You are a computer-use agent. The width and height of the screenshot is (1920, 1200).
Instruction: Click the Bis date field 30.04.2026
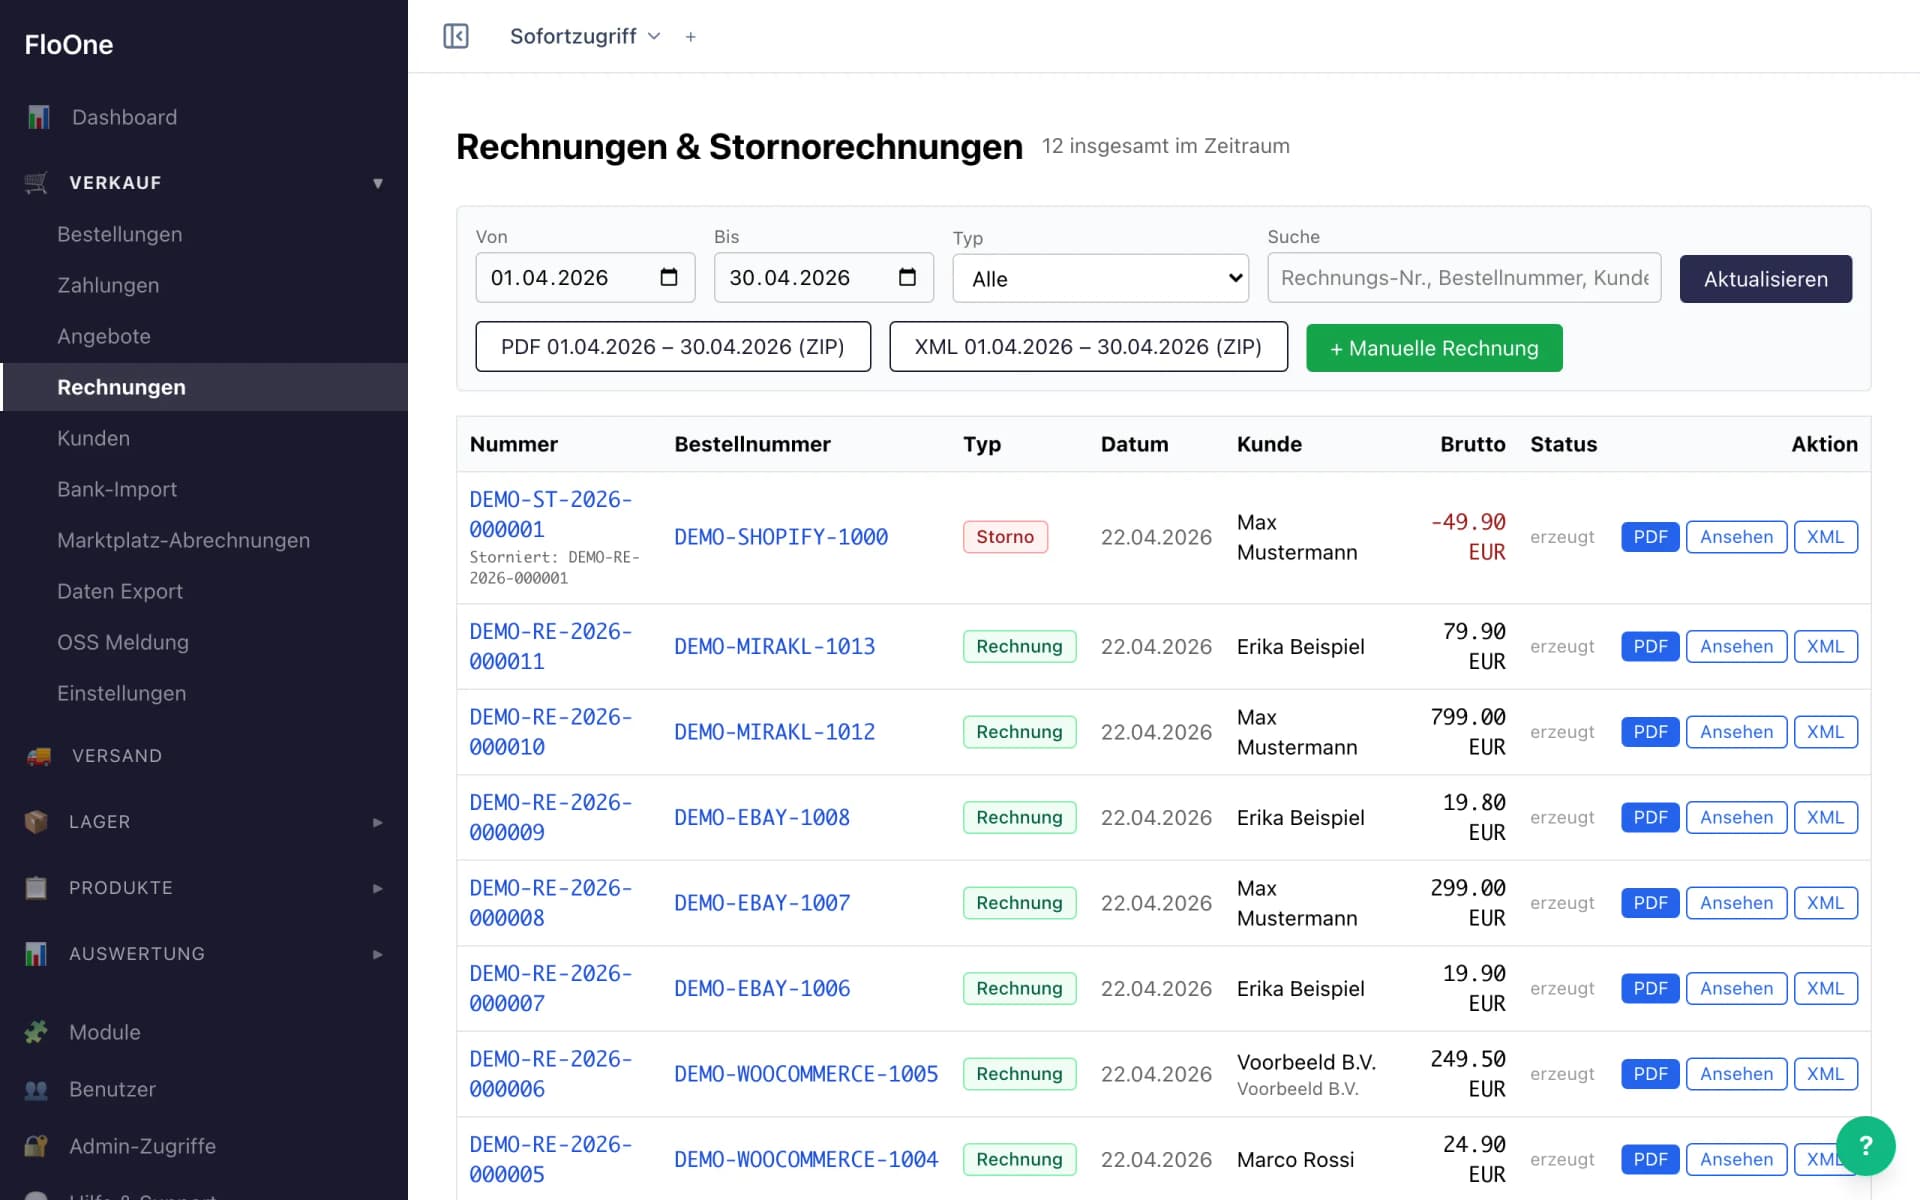tap(823, 278)
